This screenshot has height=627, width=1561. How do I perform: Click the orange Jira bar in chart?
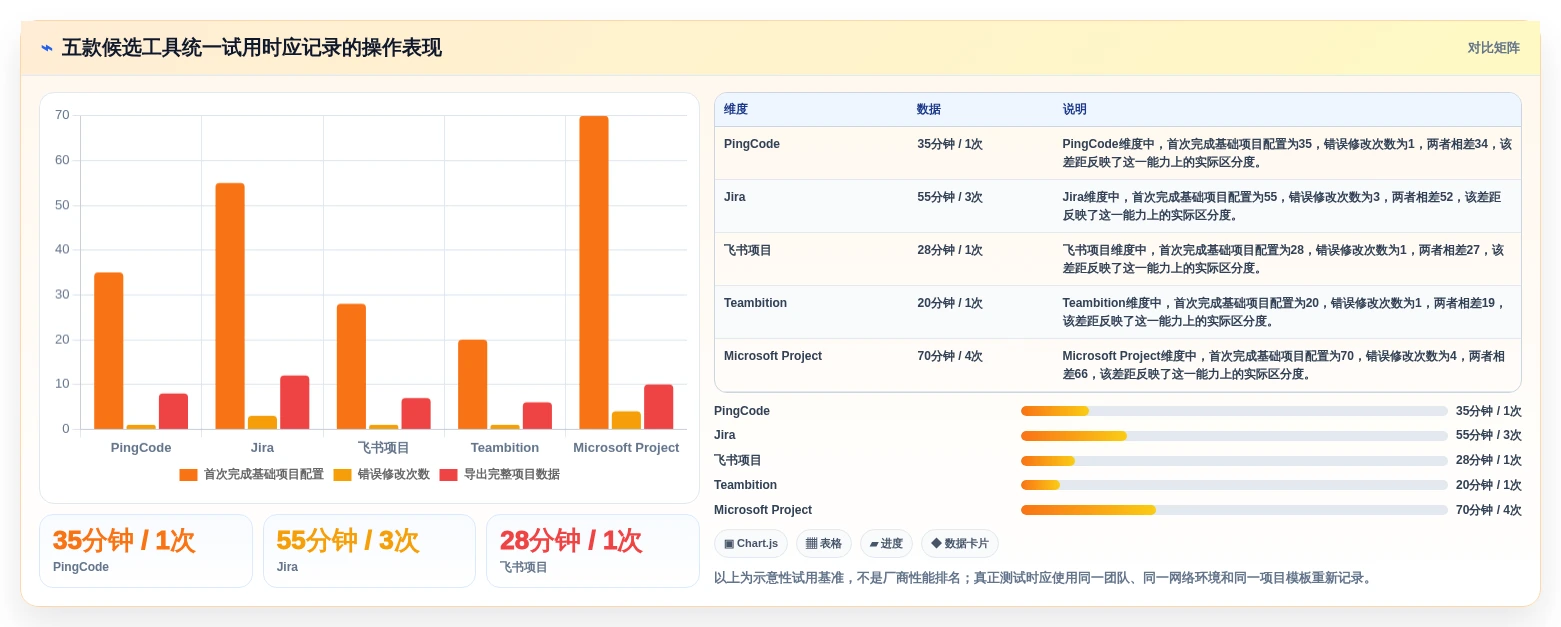(x=230, y=306)
